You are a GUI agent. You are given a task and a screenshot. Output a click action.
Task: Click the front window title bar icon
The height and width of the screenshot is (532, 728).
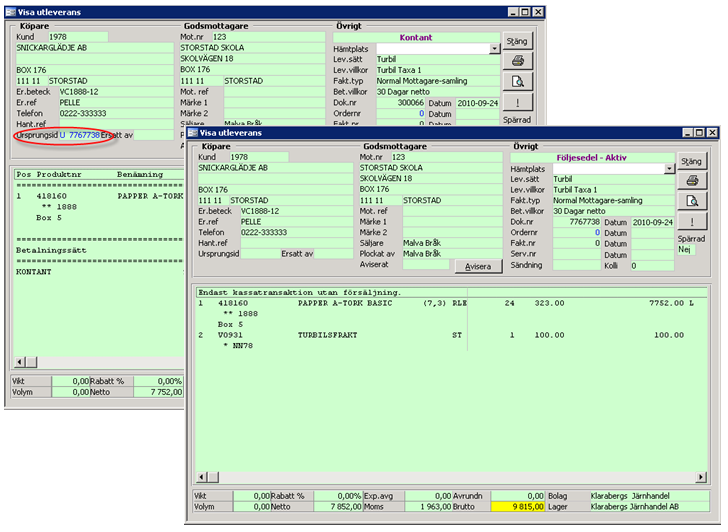click(193, 133)
